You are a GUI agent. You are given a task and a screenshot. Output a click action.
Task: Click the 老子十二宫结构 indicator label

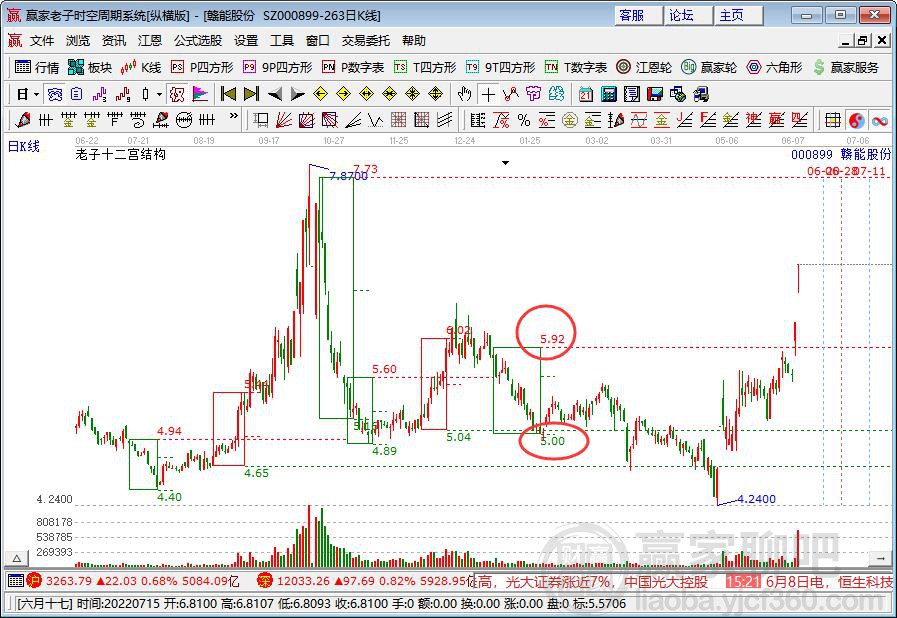coord(120,154)
